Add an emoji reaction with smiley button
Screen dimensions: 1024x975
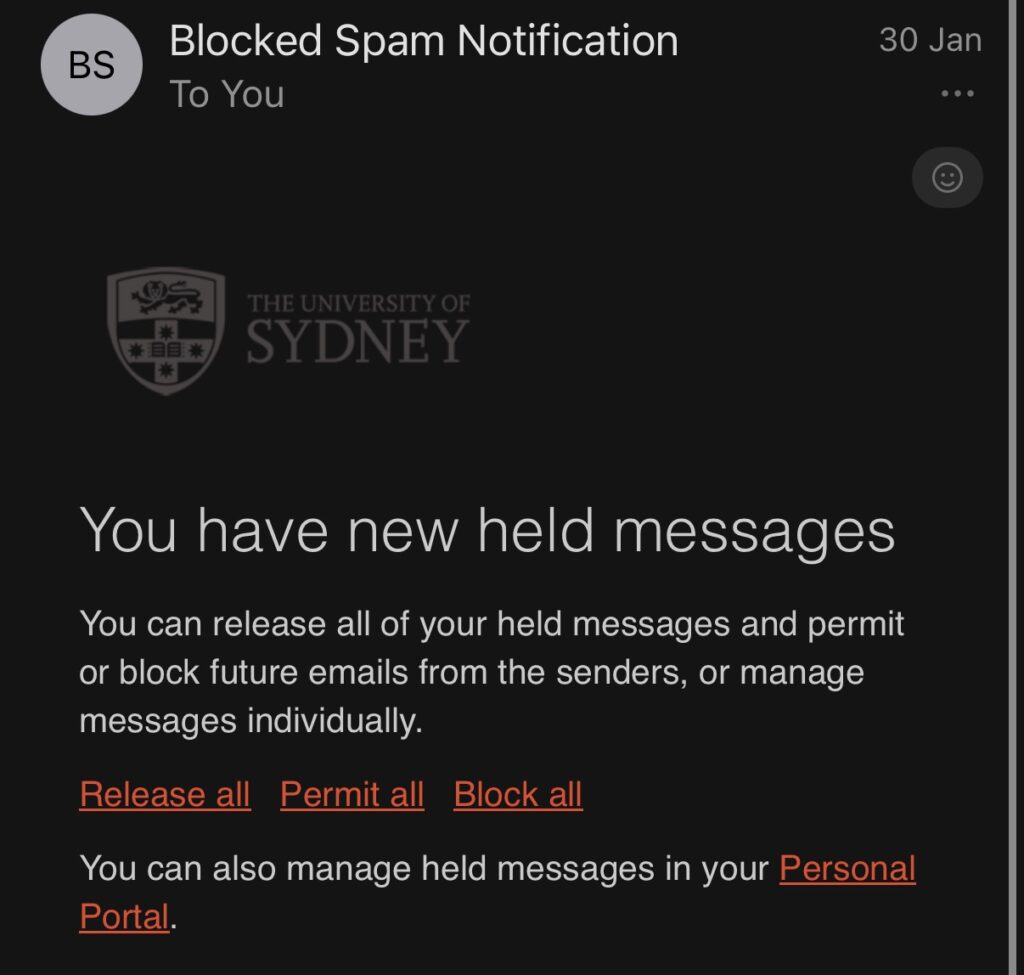[947, 178]
